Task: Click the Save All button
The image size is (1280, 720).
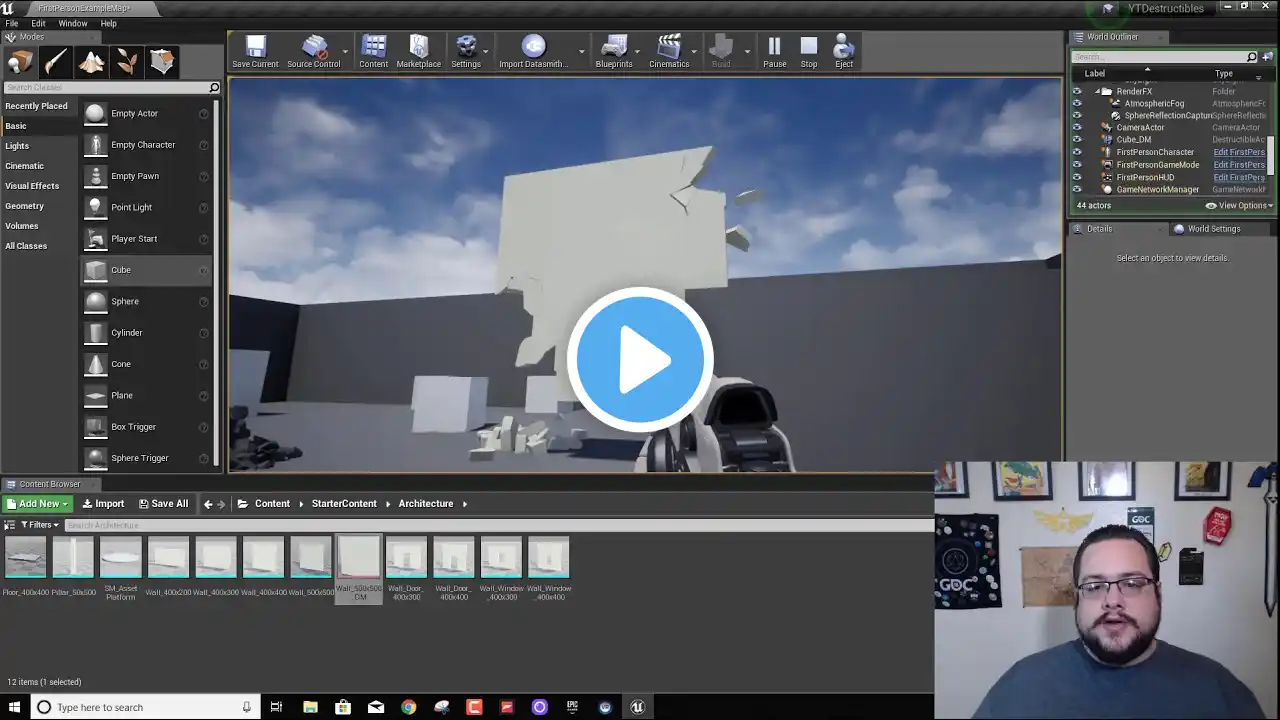Action: tap(164, 504)
